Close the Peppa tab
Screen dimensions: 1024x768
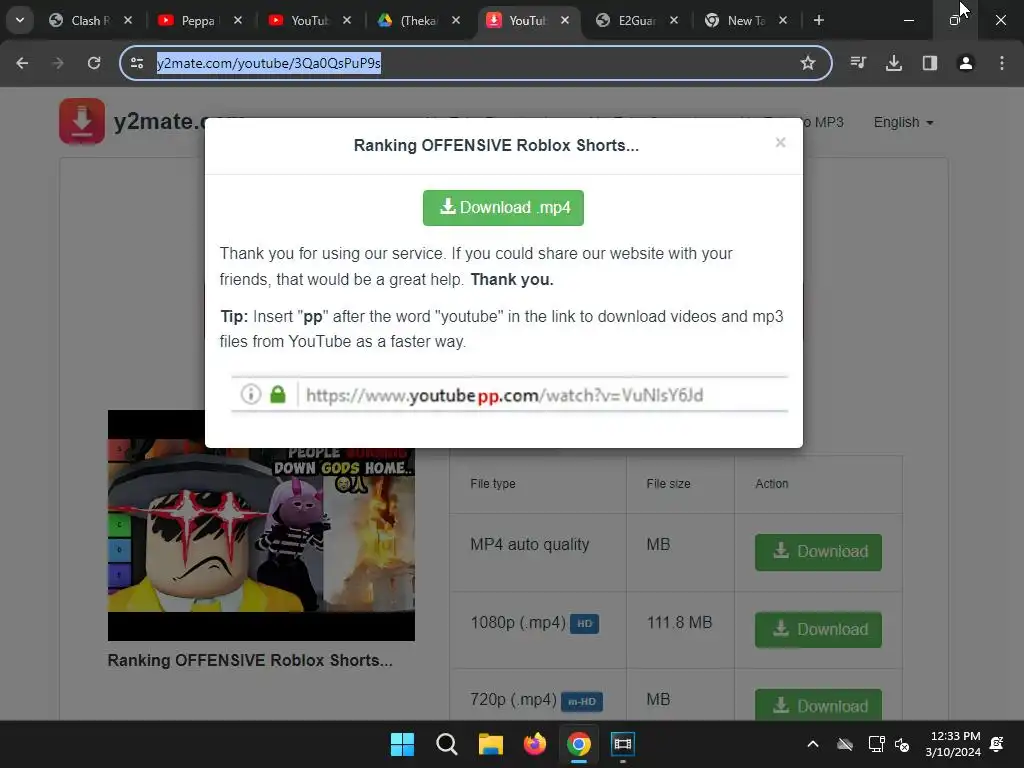click(238, 20)
